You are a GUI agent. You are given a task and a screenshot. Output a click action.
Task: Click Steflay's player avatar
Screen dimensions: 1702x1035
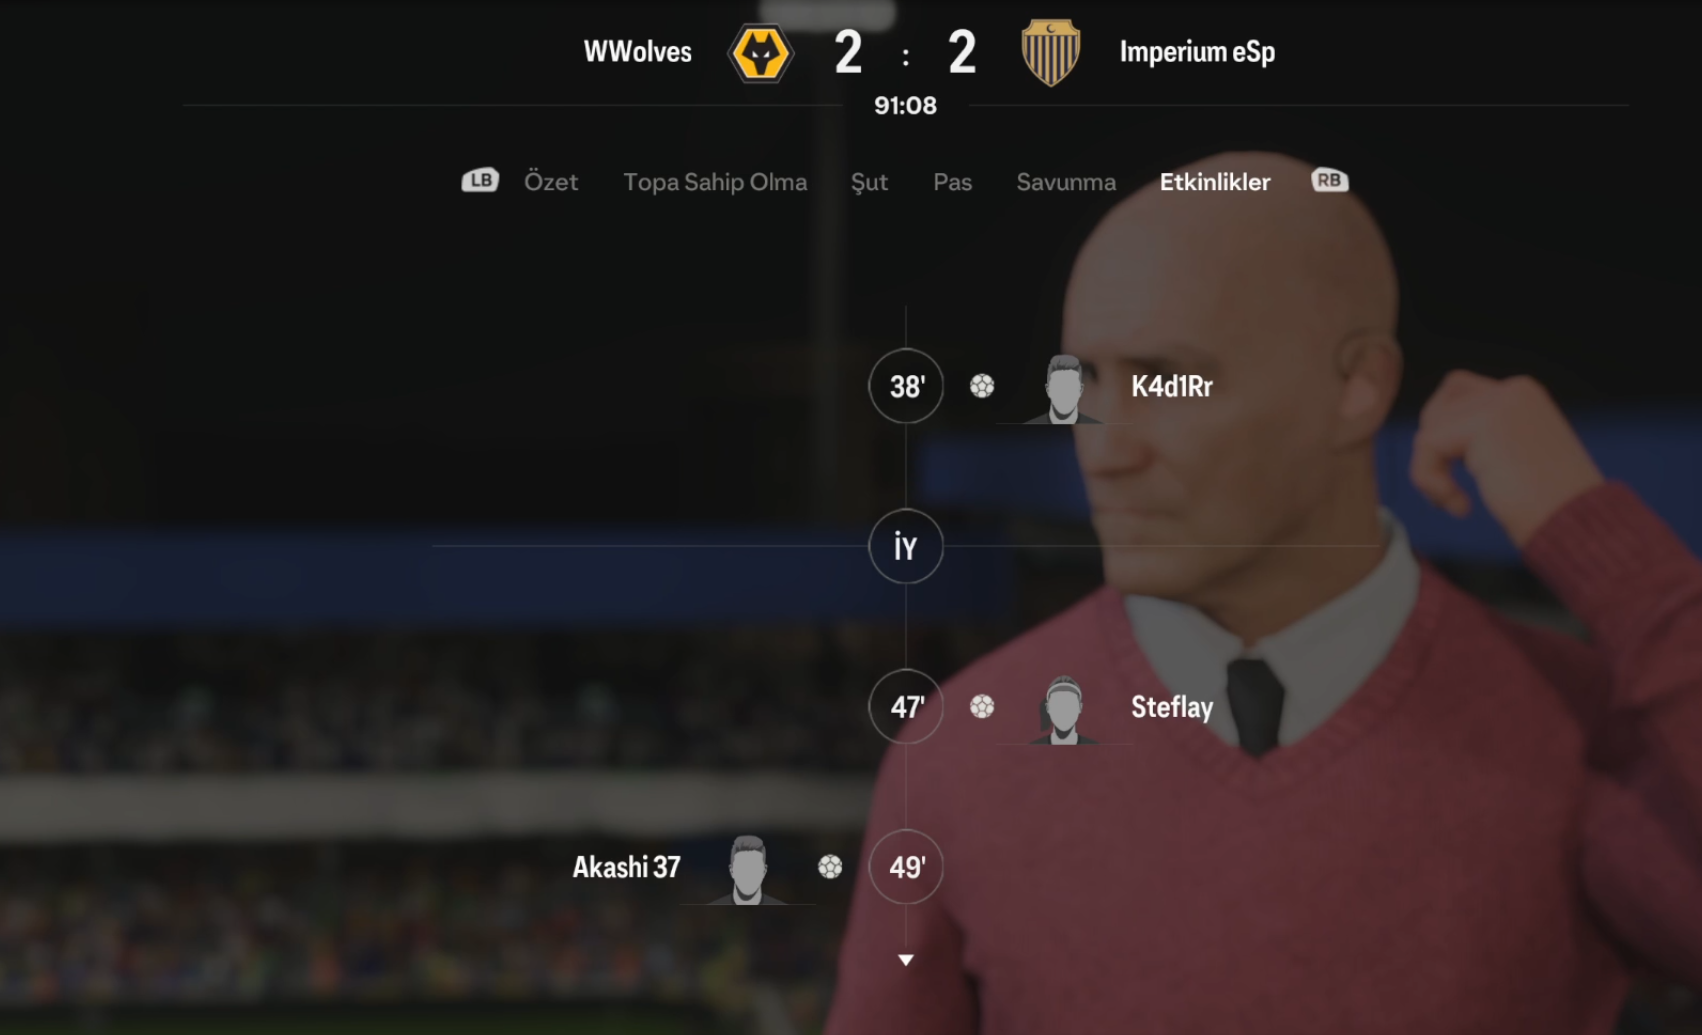1063,710
